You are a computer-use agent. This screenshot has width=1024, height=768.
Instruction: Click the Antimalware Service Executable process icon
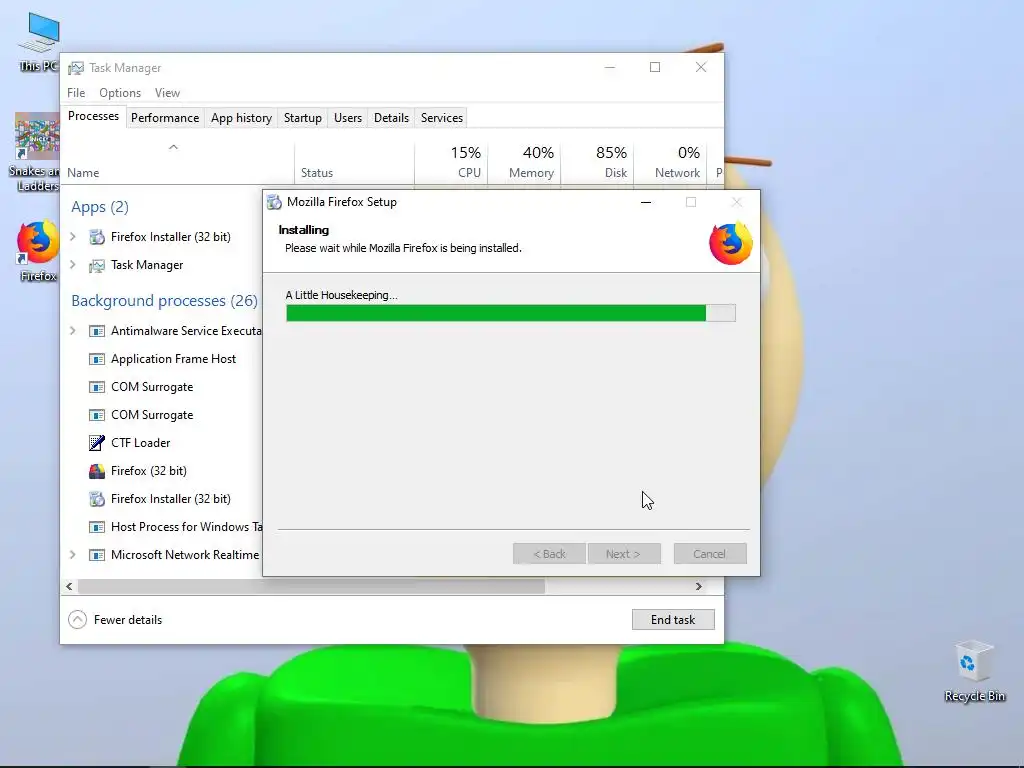pos(97,331)
